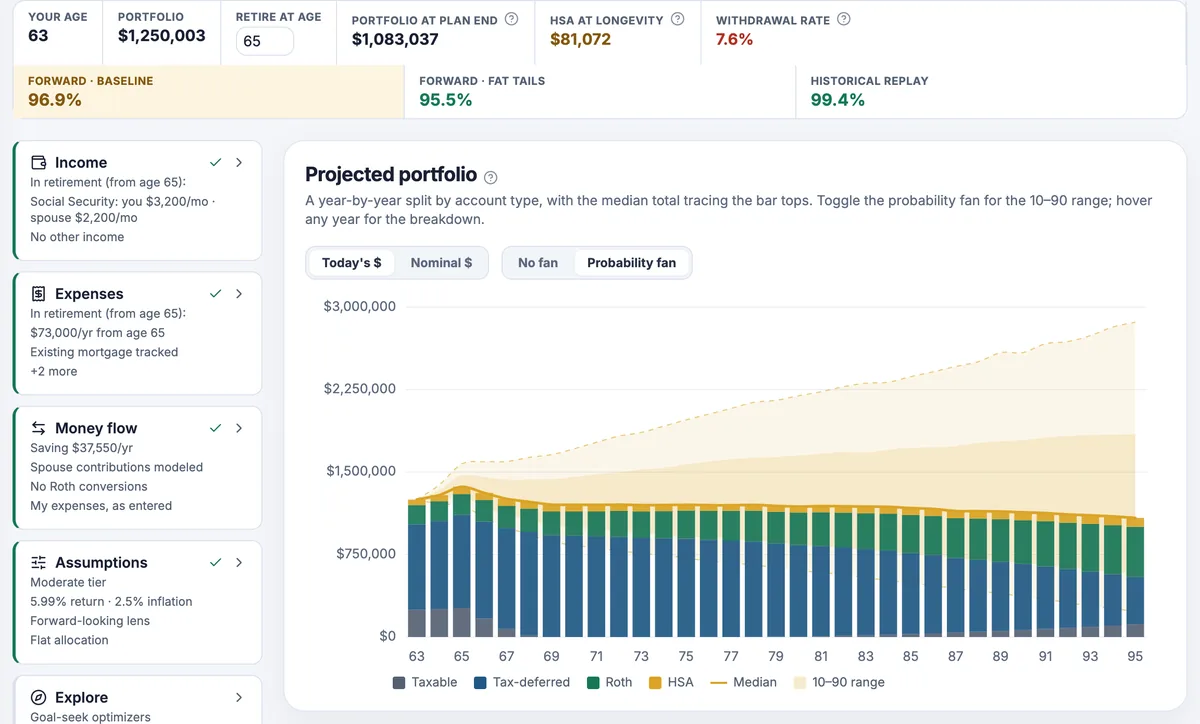Click the 99.4% historical replay percentage
Viewport: 1200px width, 724px height.
point(837,100)
